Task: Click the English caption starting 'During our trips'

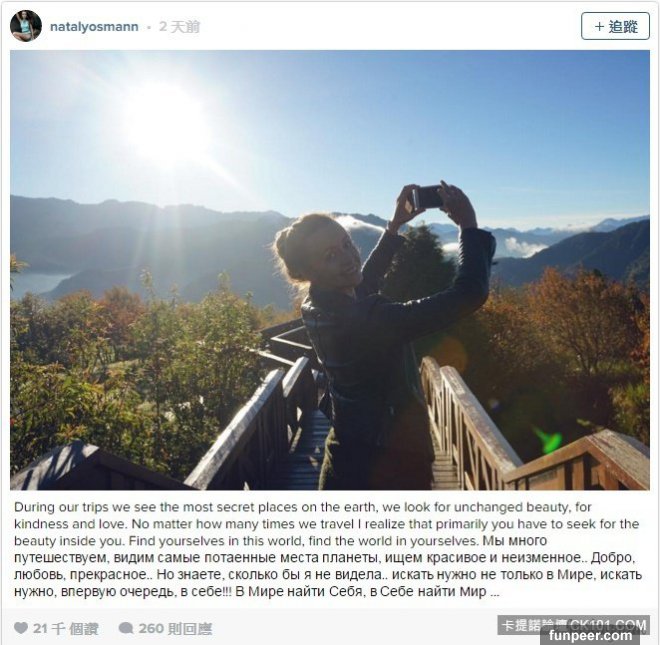Action: click(327, 524)
